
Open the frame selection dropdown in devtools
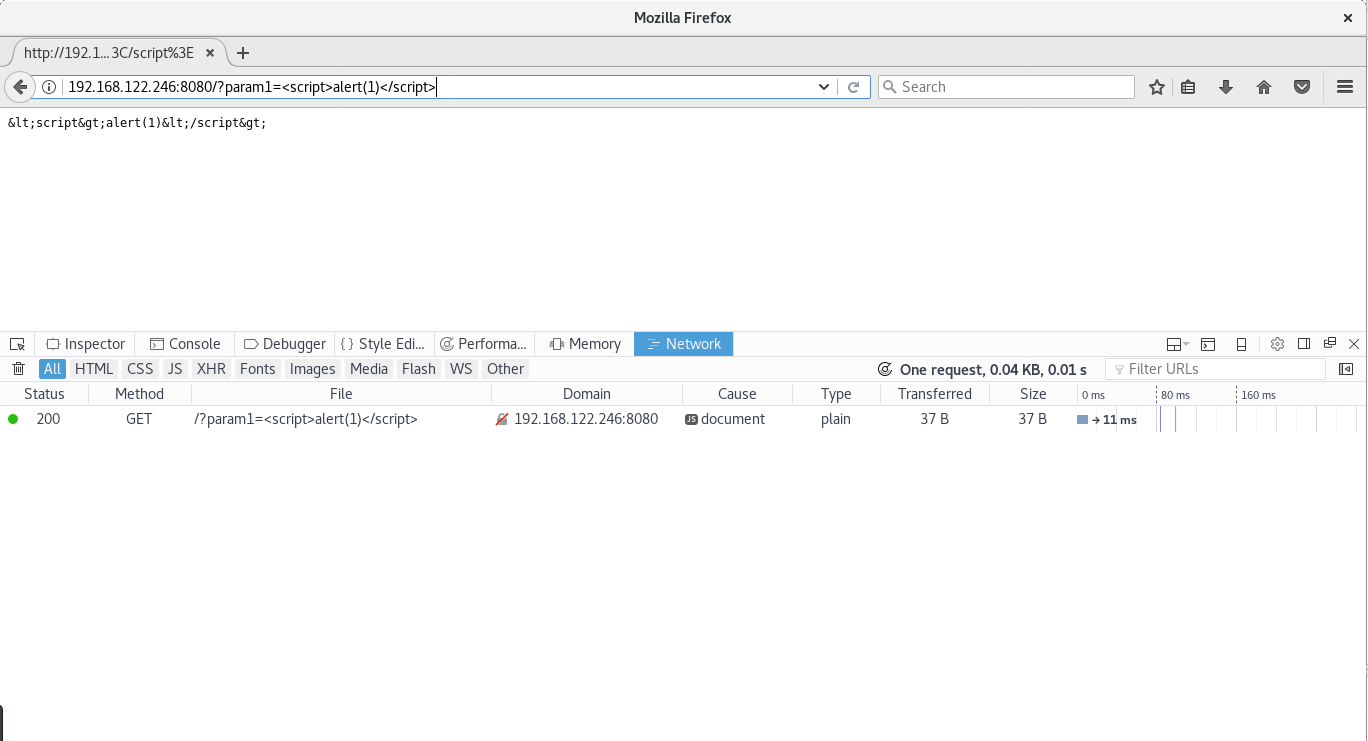(1176, 344)
